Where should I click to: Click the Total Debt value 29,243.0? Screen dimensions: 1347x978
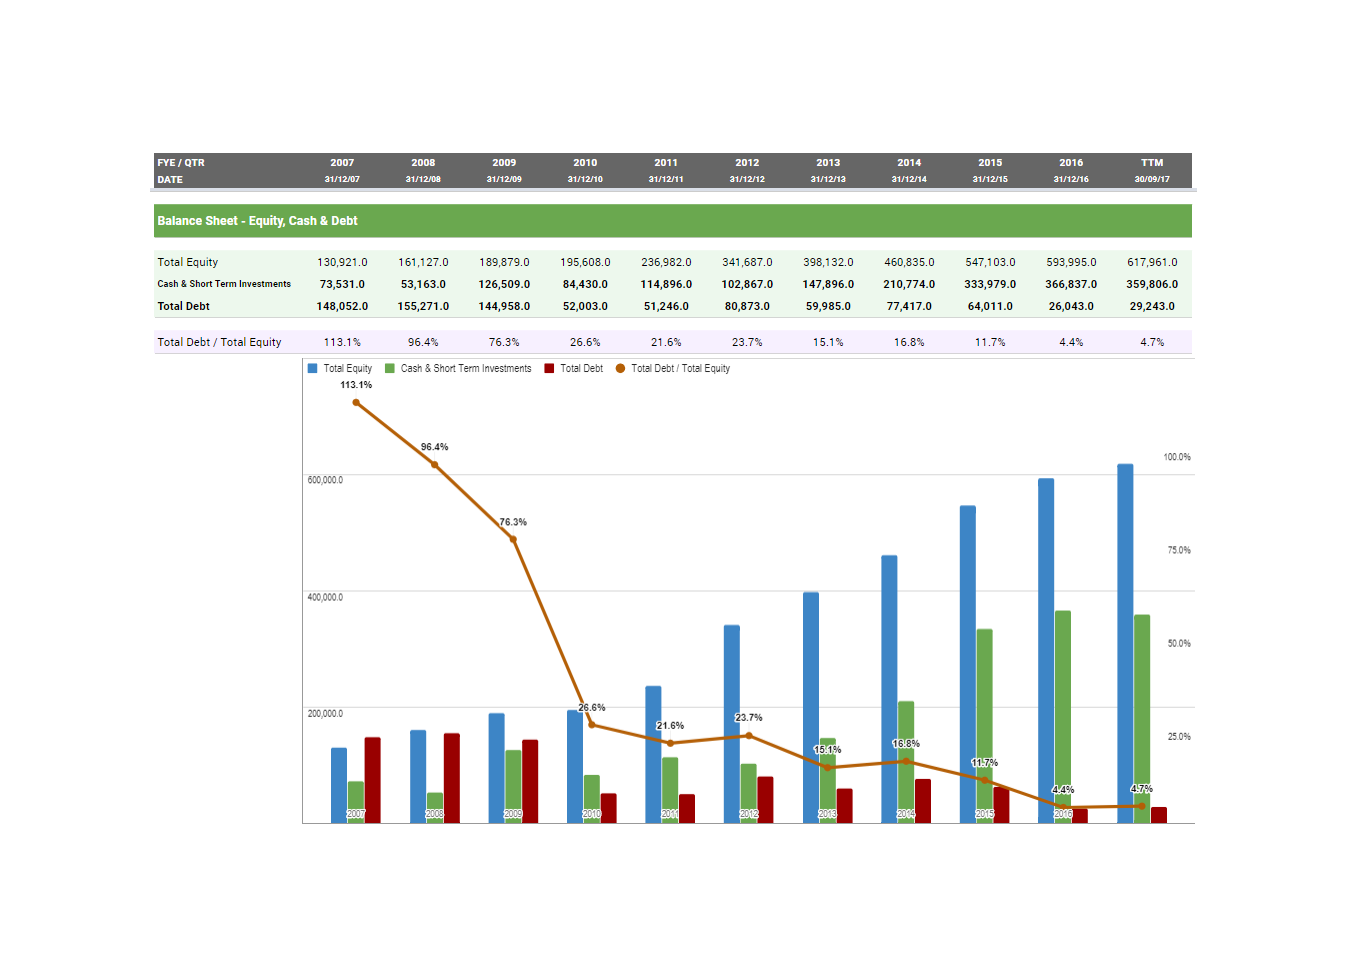coord(1152,306)
